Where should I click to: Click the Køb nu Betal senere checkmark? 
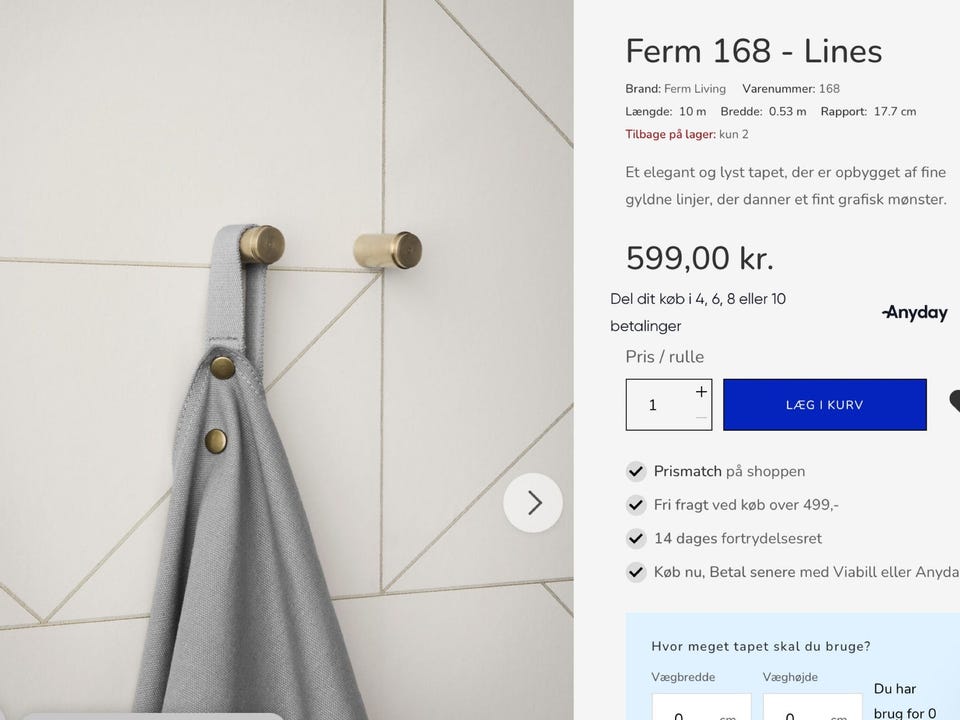[x=636, y=572]
